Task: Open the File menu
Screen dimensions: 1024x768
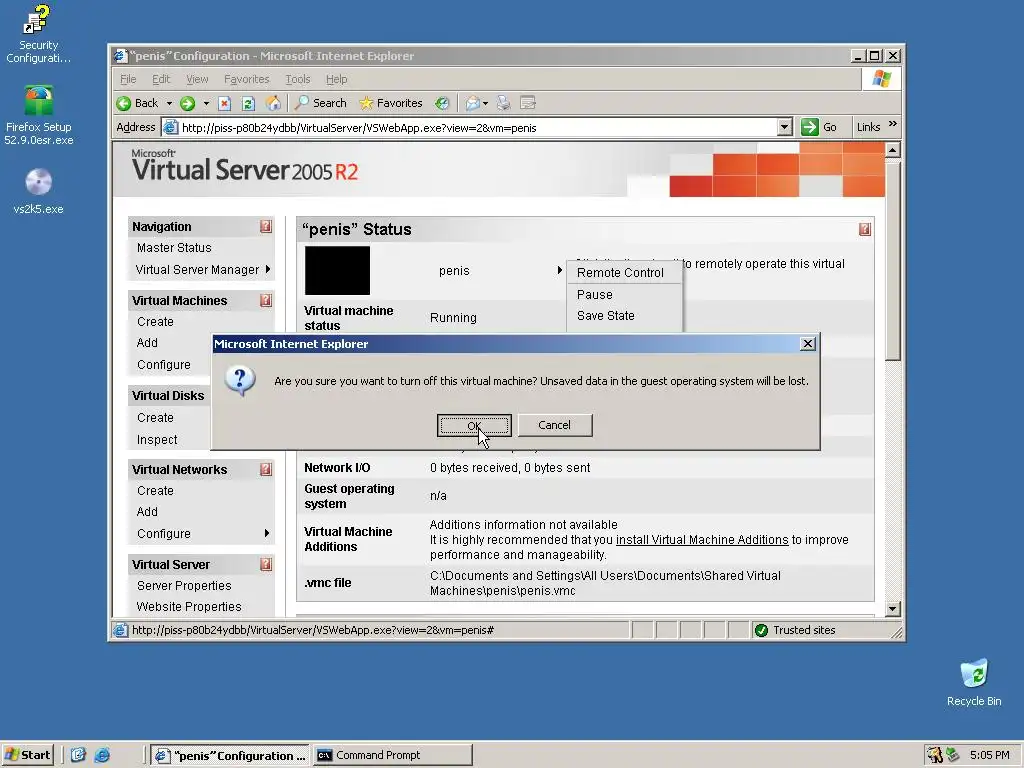Action: (x=128, y=79)
